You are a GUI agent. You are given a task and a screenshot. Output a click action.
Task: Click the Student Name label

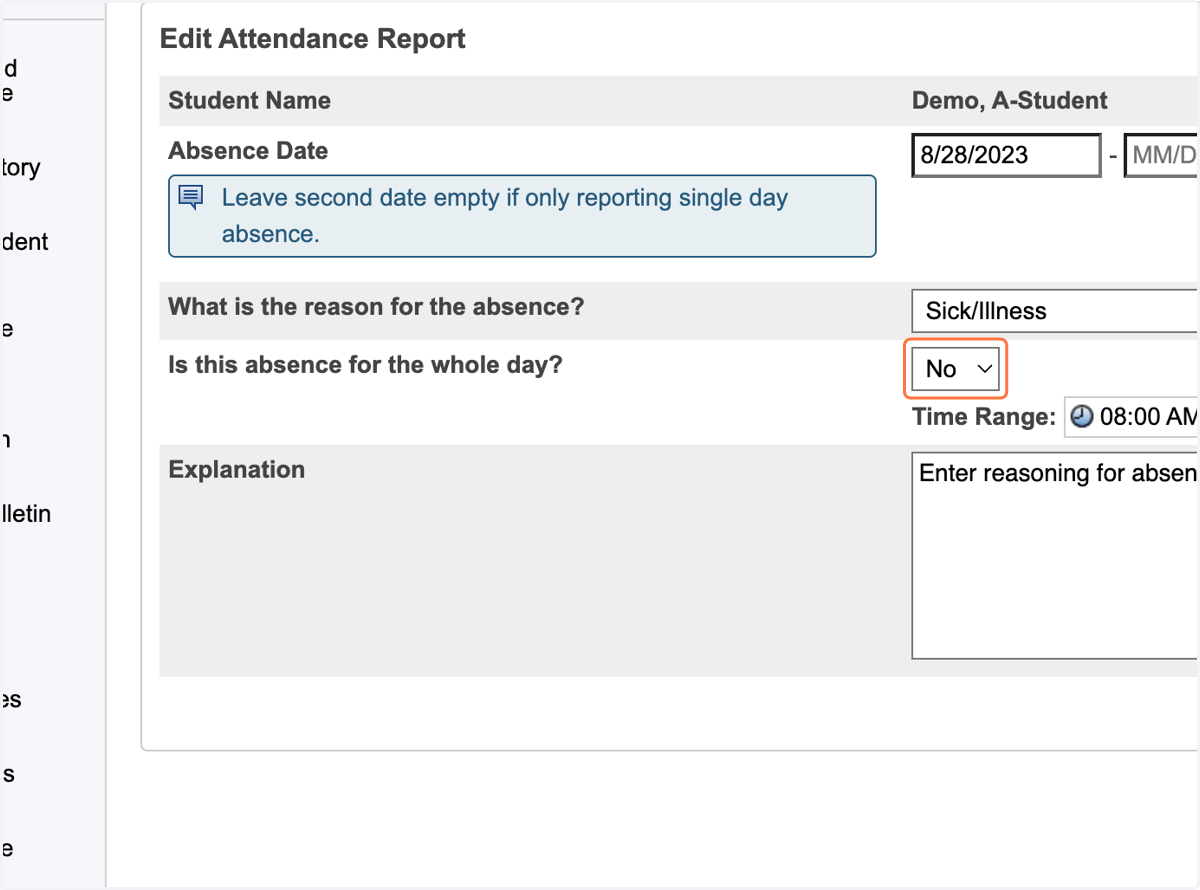tap(250, 101)
